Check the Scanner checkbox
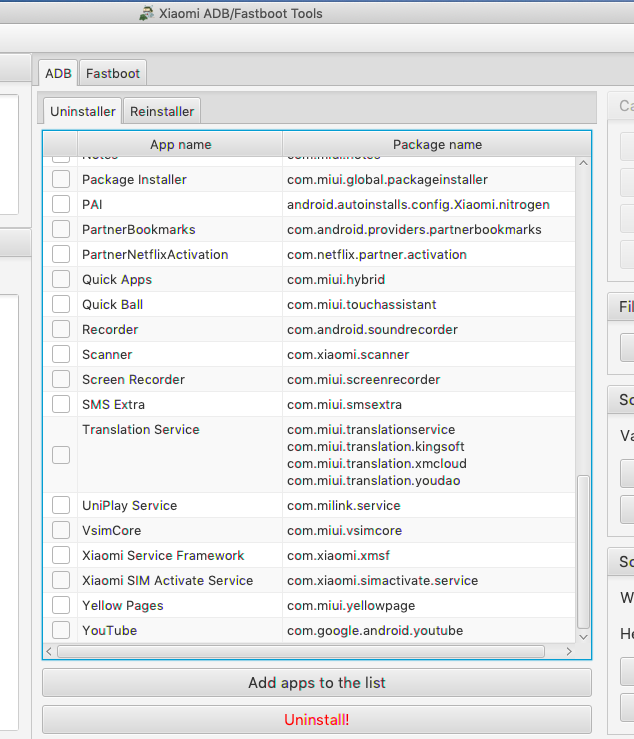 click(x=61, y=354)
